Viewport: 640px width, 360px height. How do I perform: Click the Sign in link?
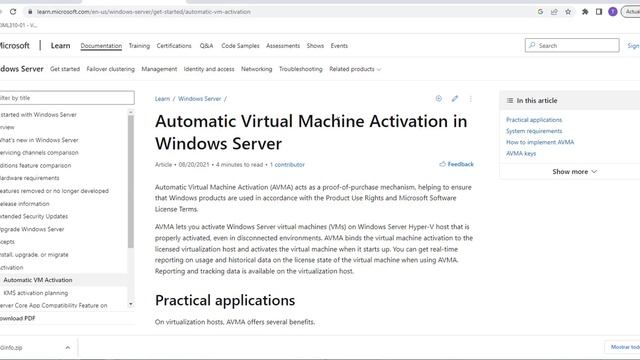[633, 46]
